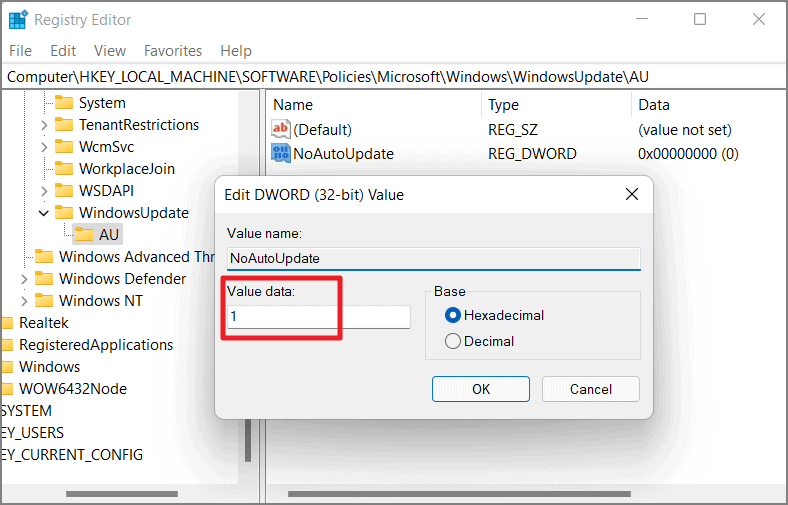The width and height of the screenshot is (788, 505).
Task: Click the RegisteredApplications folder icon
Action: click(x=7, y=345)
